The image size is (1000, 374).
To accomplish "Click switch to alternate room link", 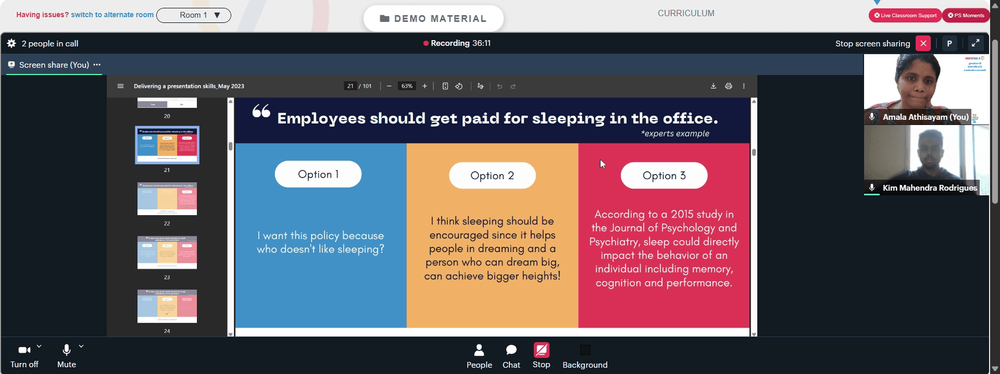I will pyautogui.click(x=112, y=14).
